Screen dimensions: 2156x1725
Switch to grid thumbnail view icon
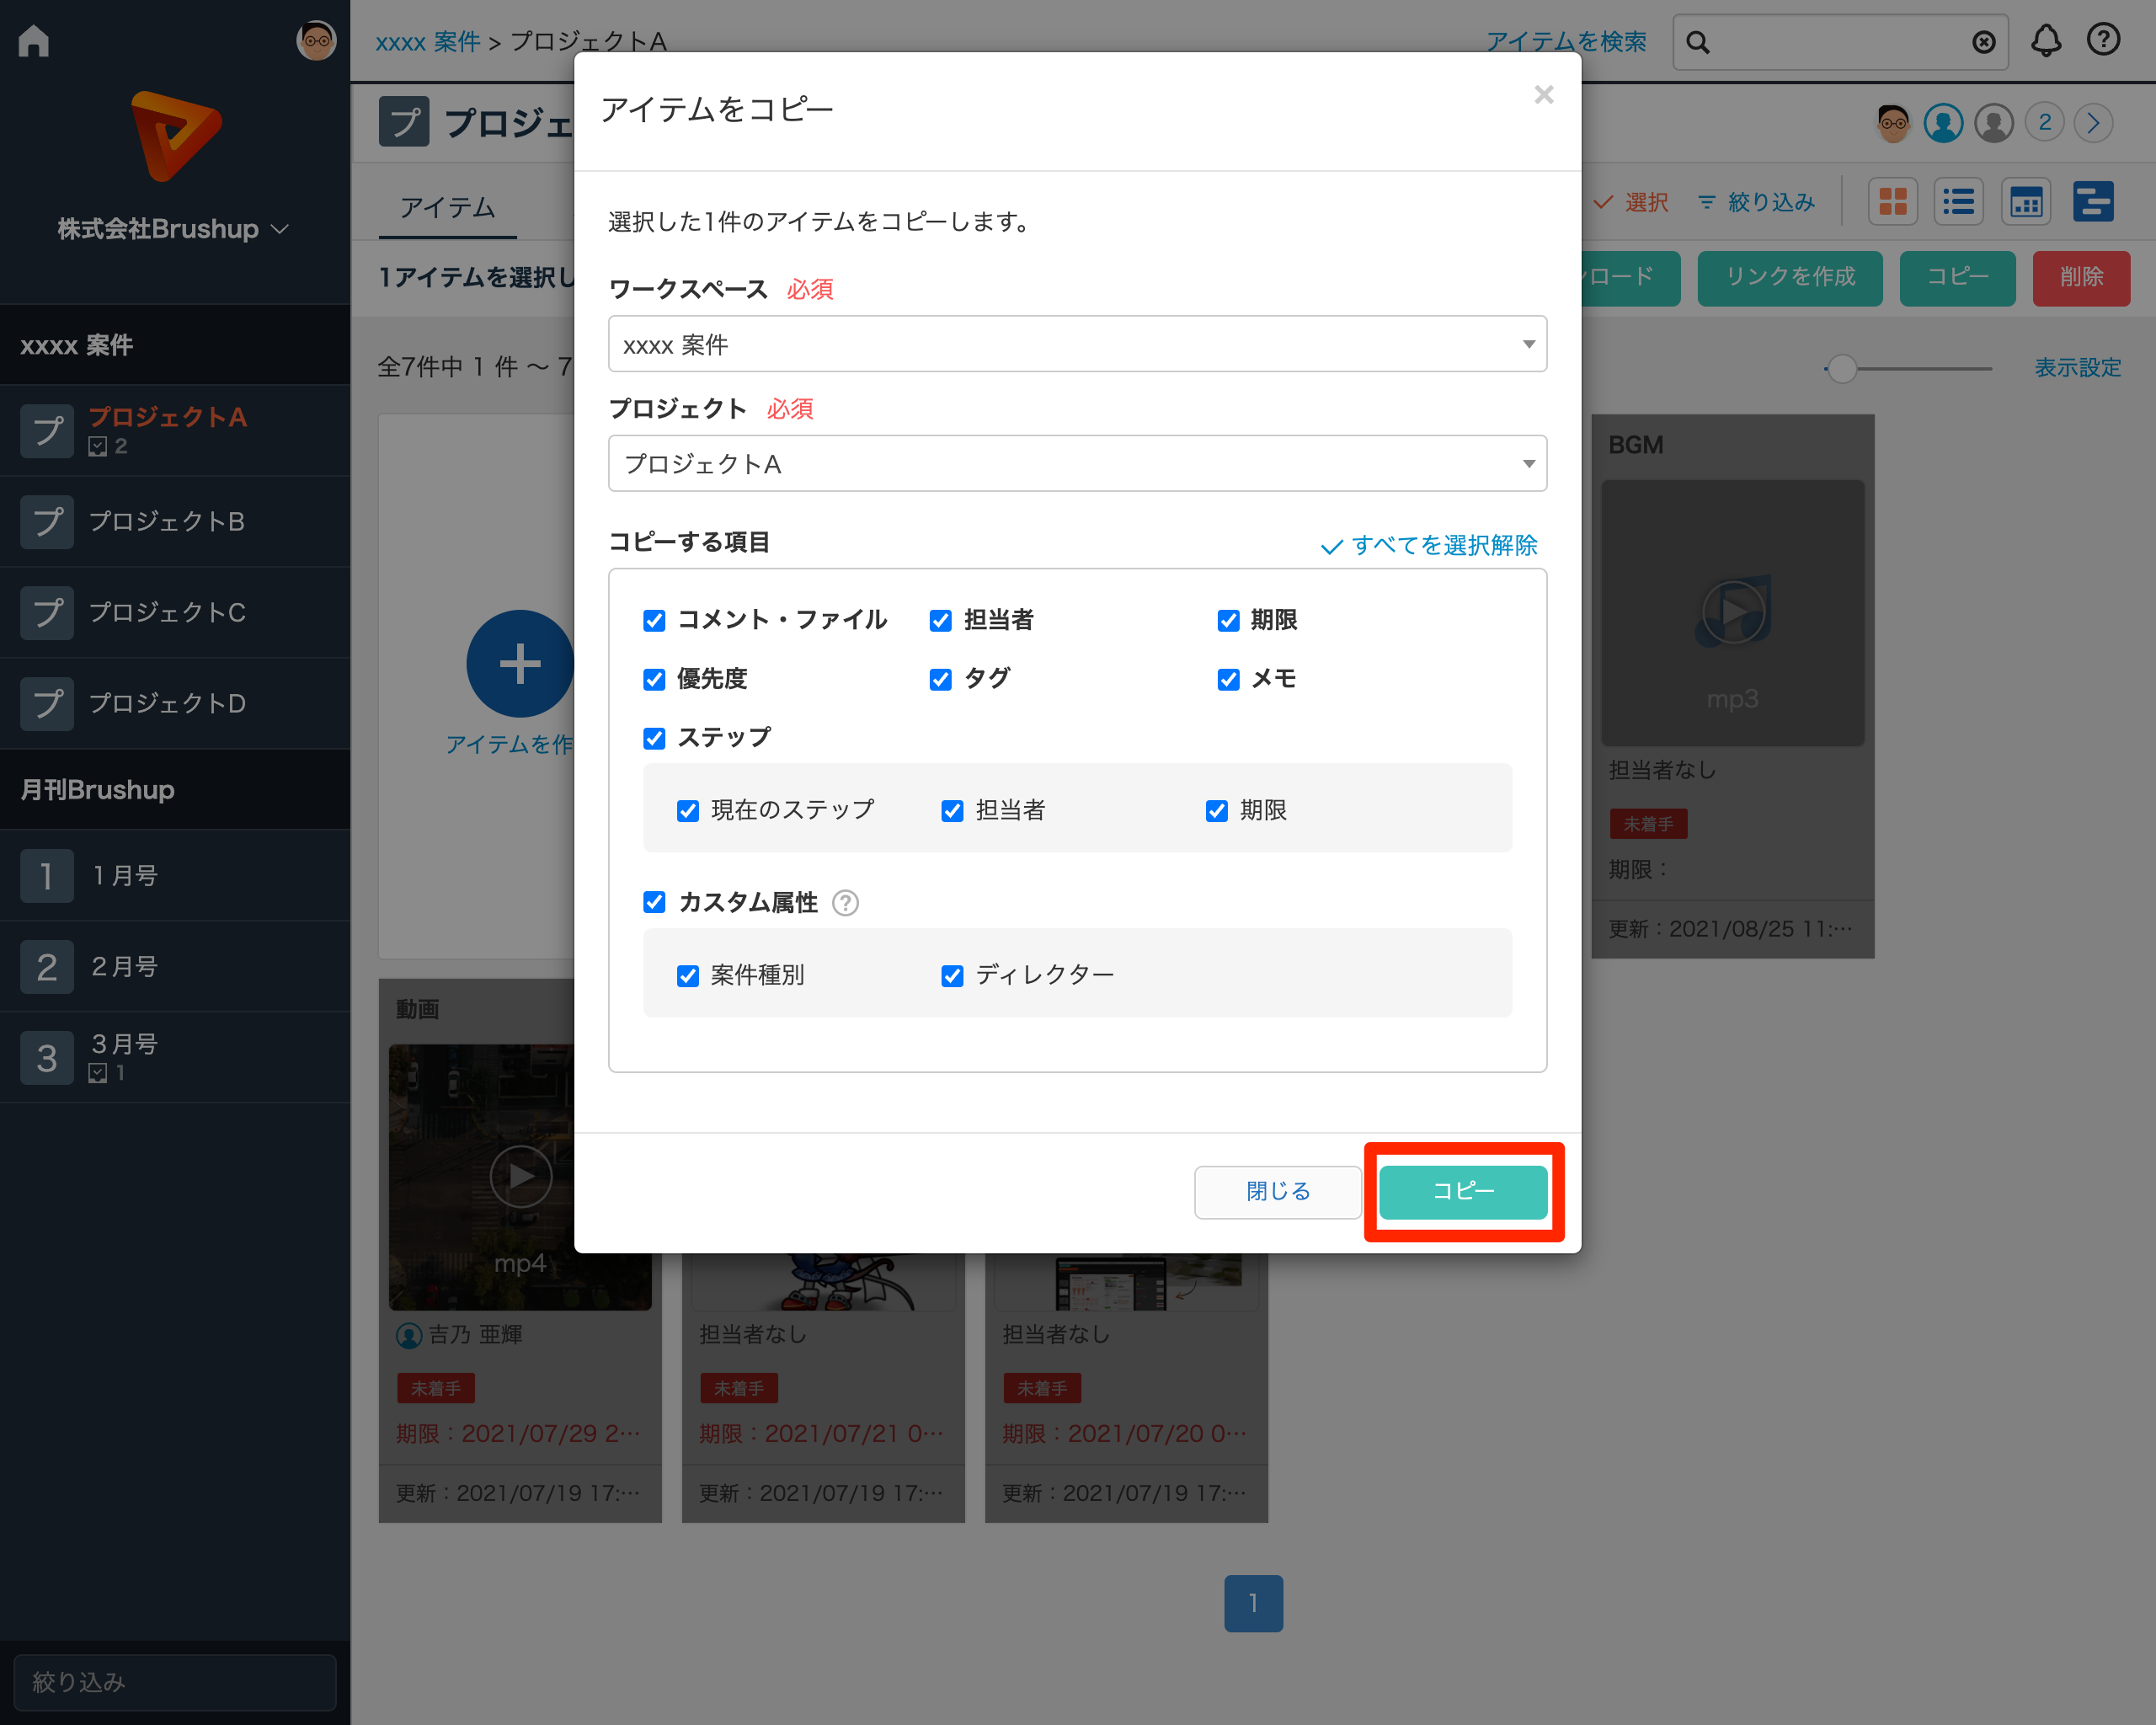[x=1892, y=203]
